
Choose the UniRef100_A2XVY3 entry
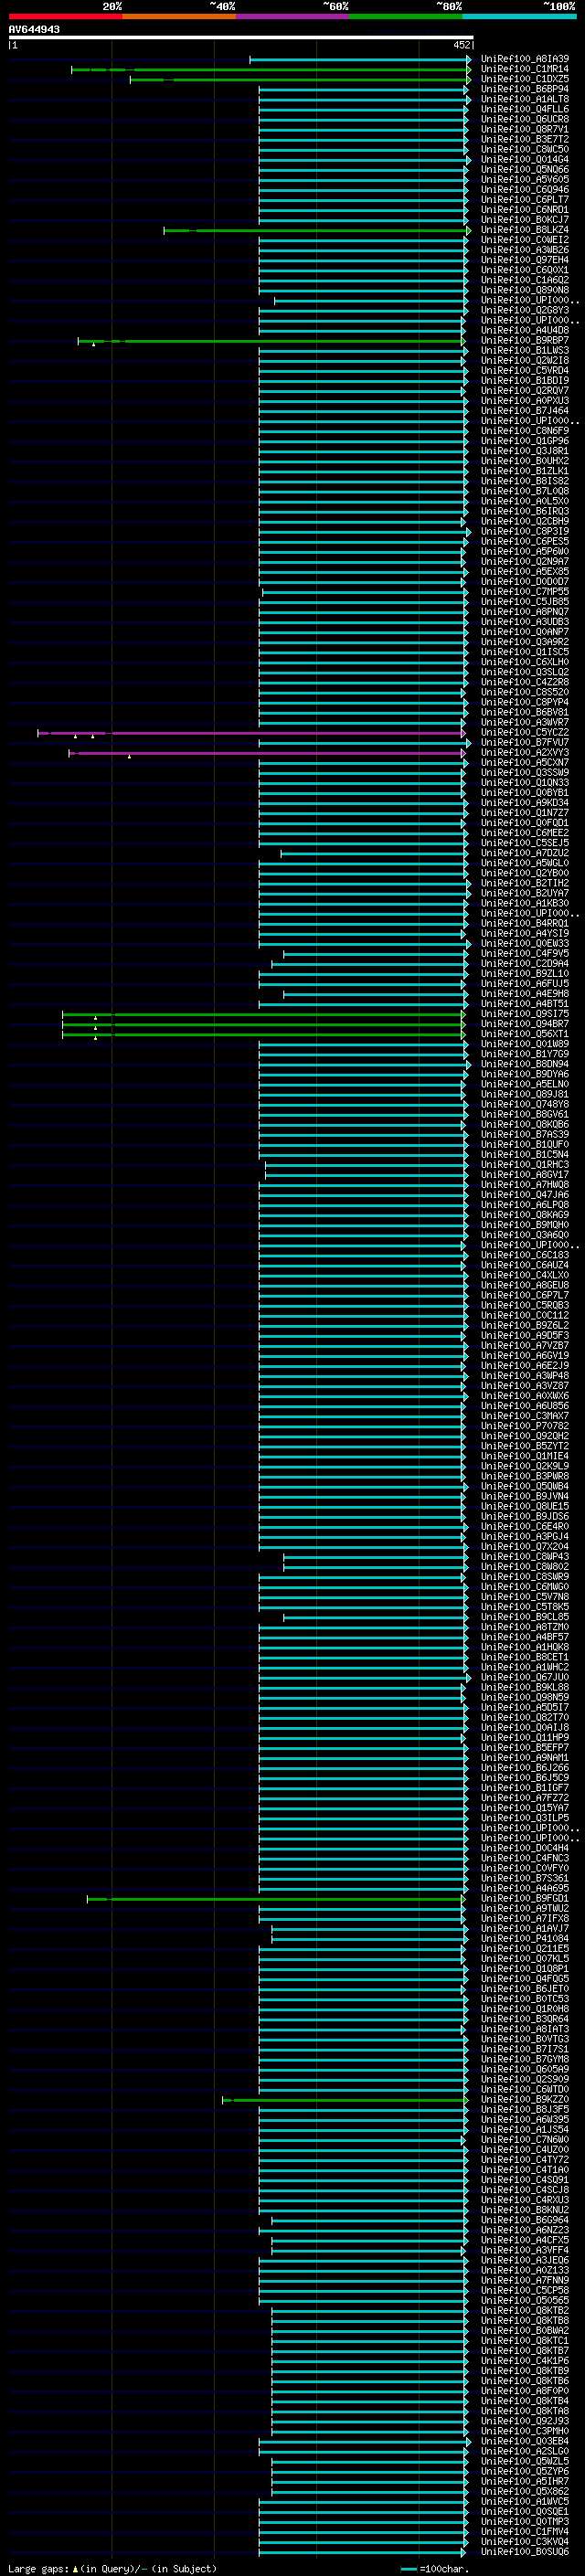point(524,753)
